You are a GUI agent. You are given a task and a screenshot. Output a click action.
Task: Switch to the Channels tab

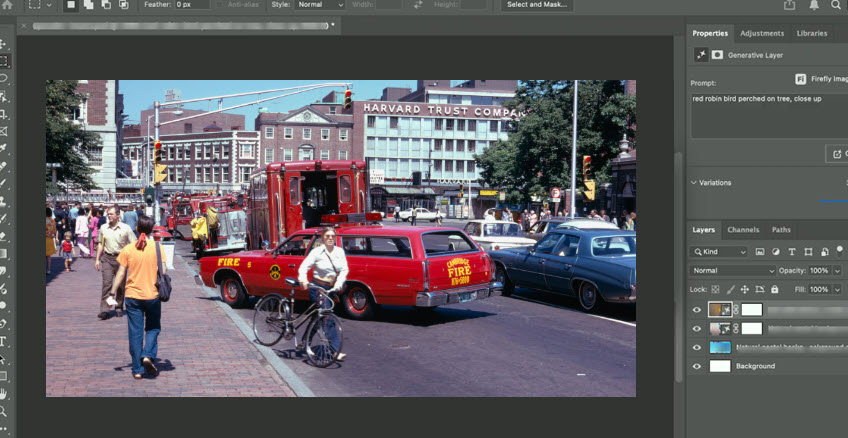tap(743, 230)
